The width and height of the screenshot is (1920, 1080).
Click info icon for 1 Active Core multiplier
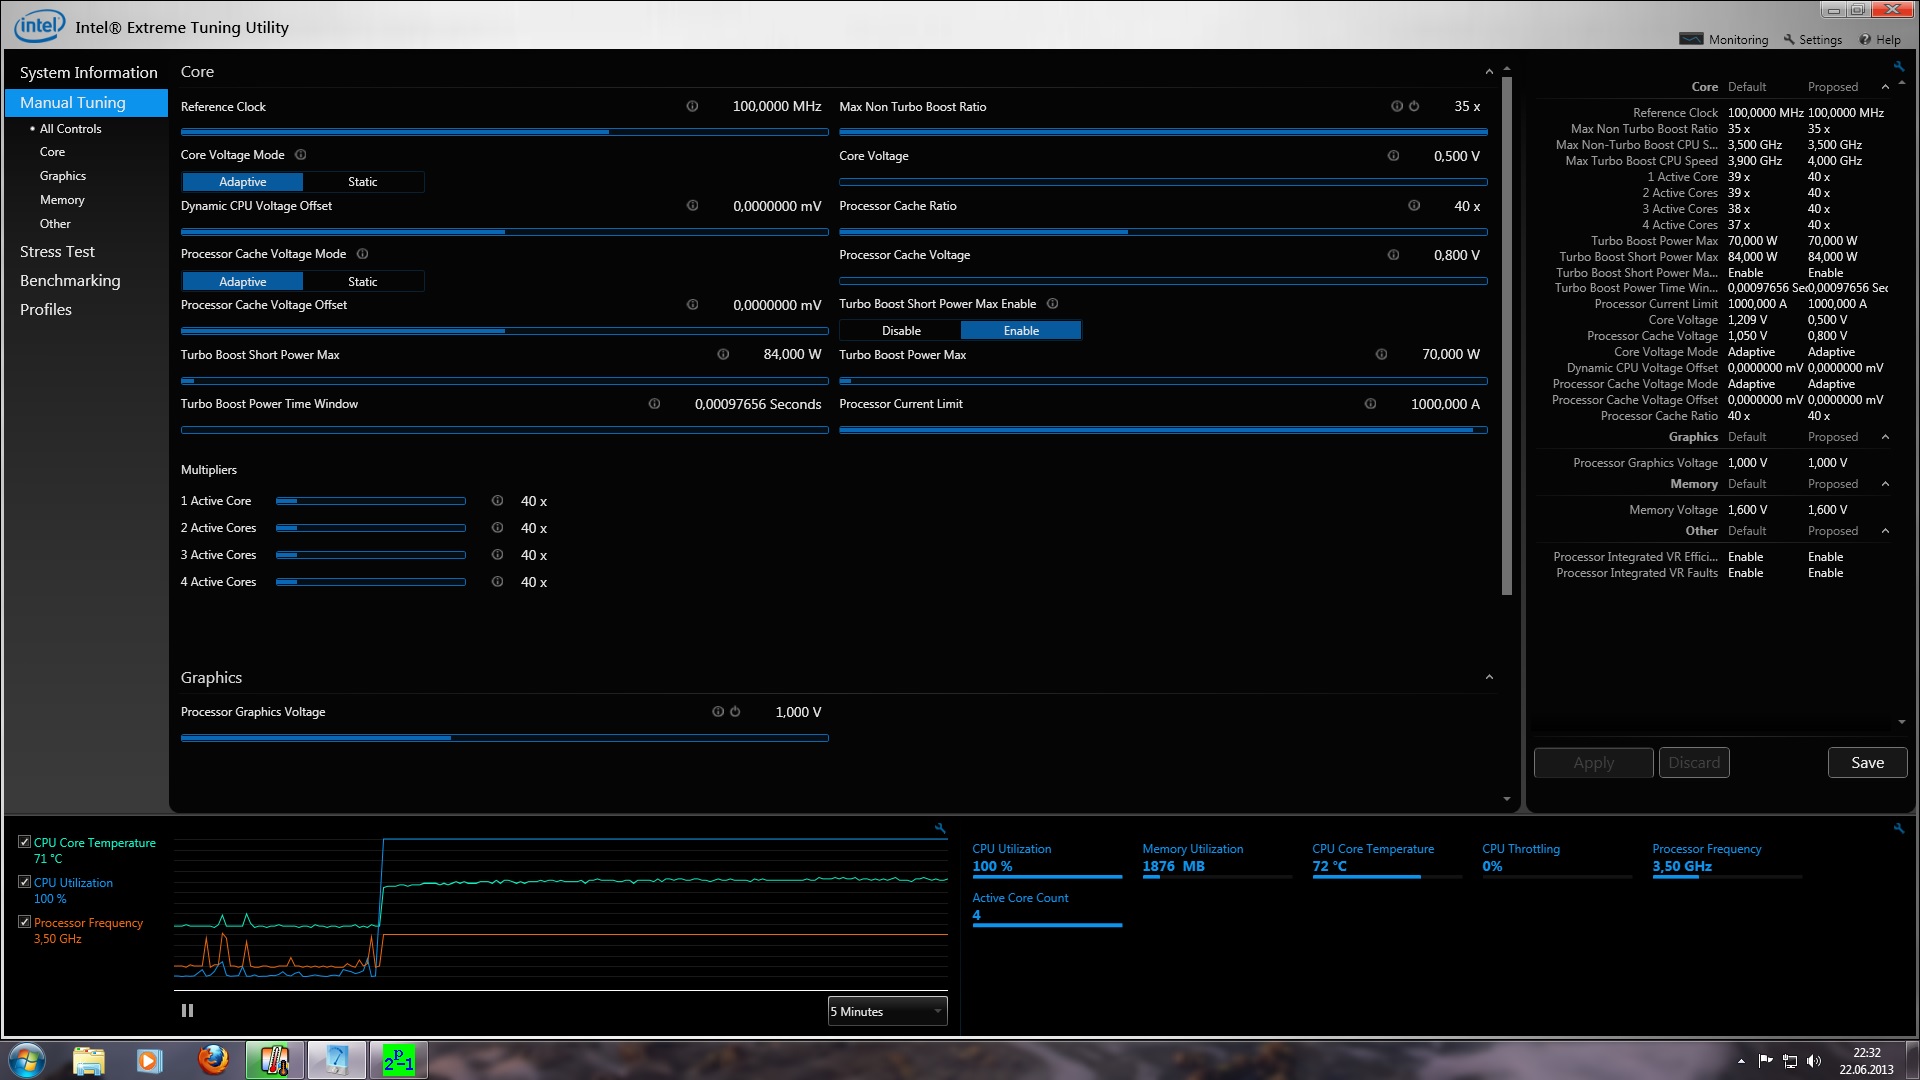click(x=497, y=501)
